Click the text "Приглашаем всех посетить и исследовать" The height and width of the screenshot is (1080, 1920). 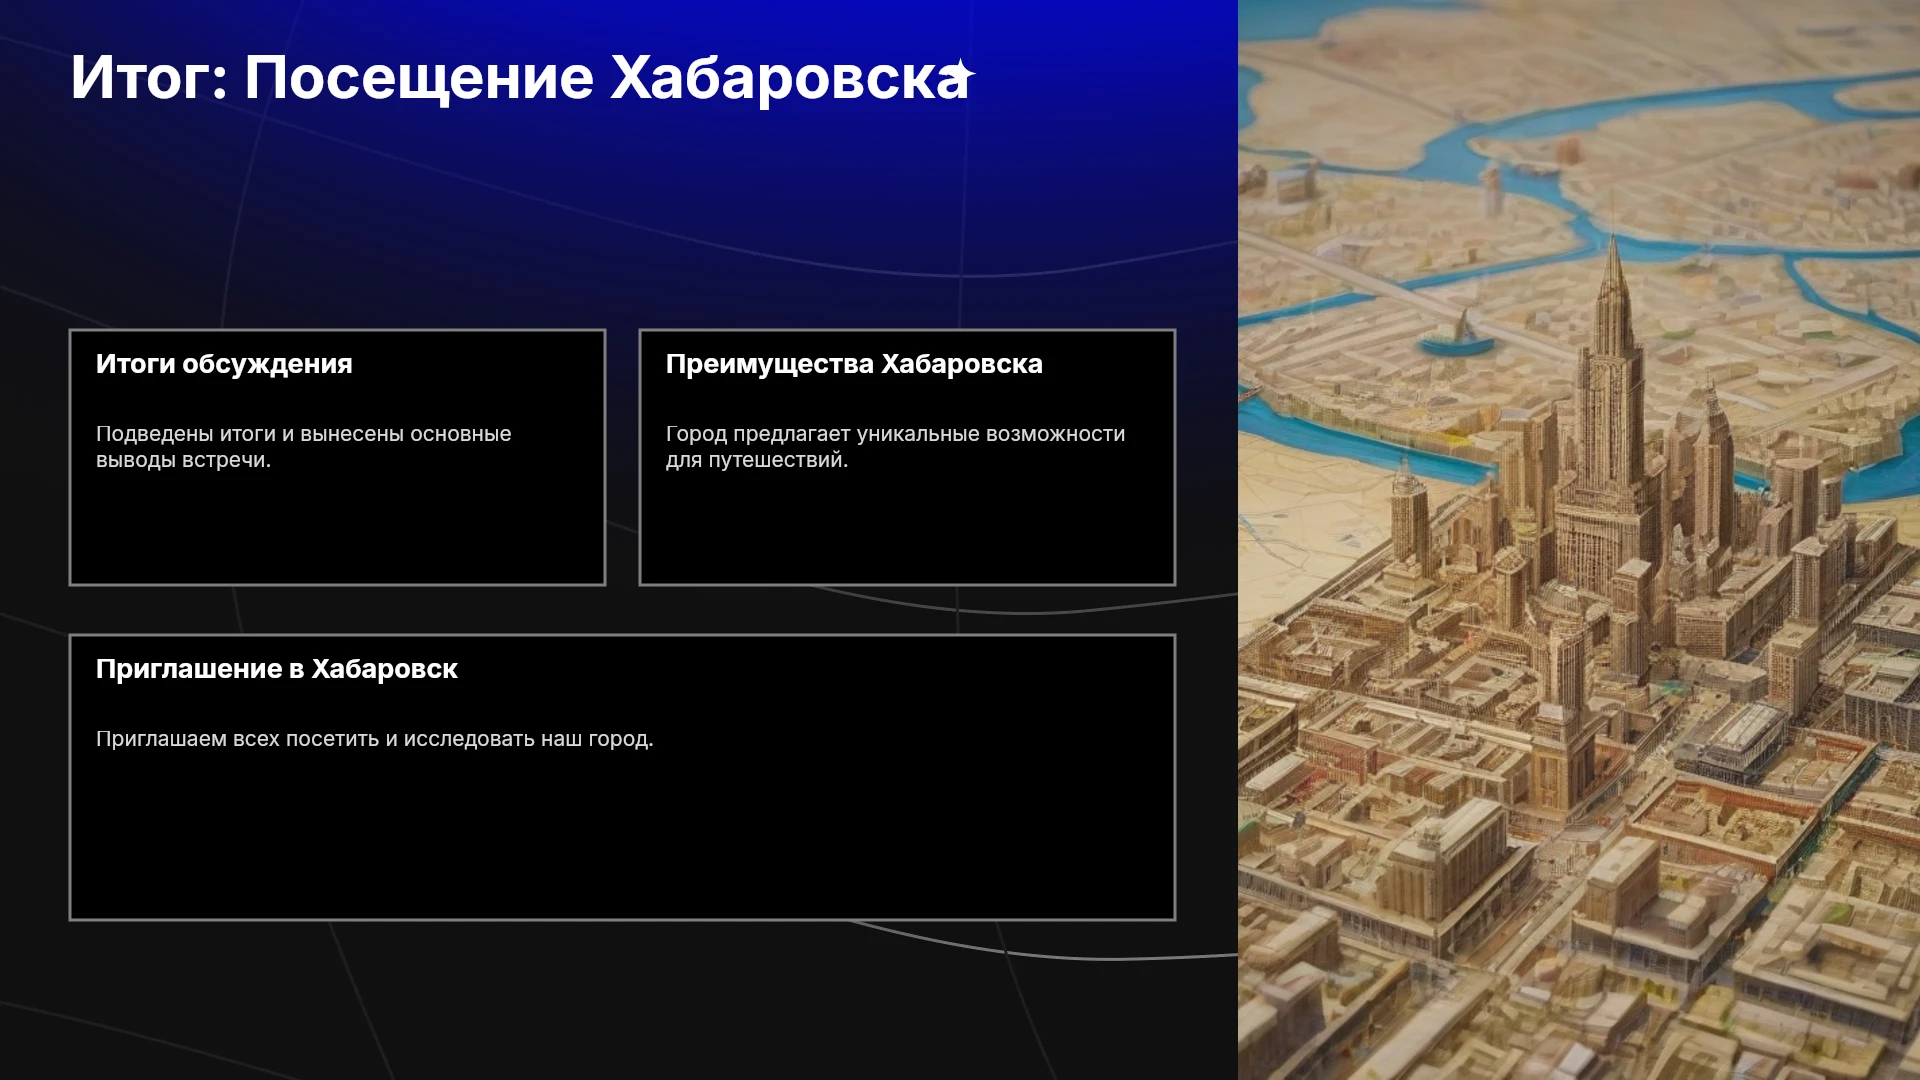click(316, 739)
